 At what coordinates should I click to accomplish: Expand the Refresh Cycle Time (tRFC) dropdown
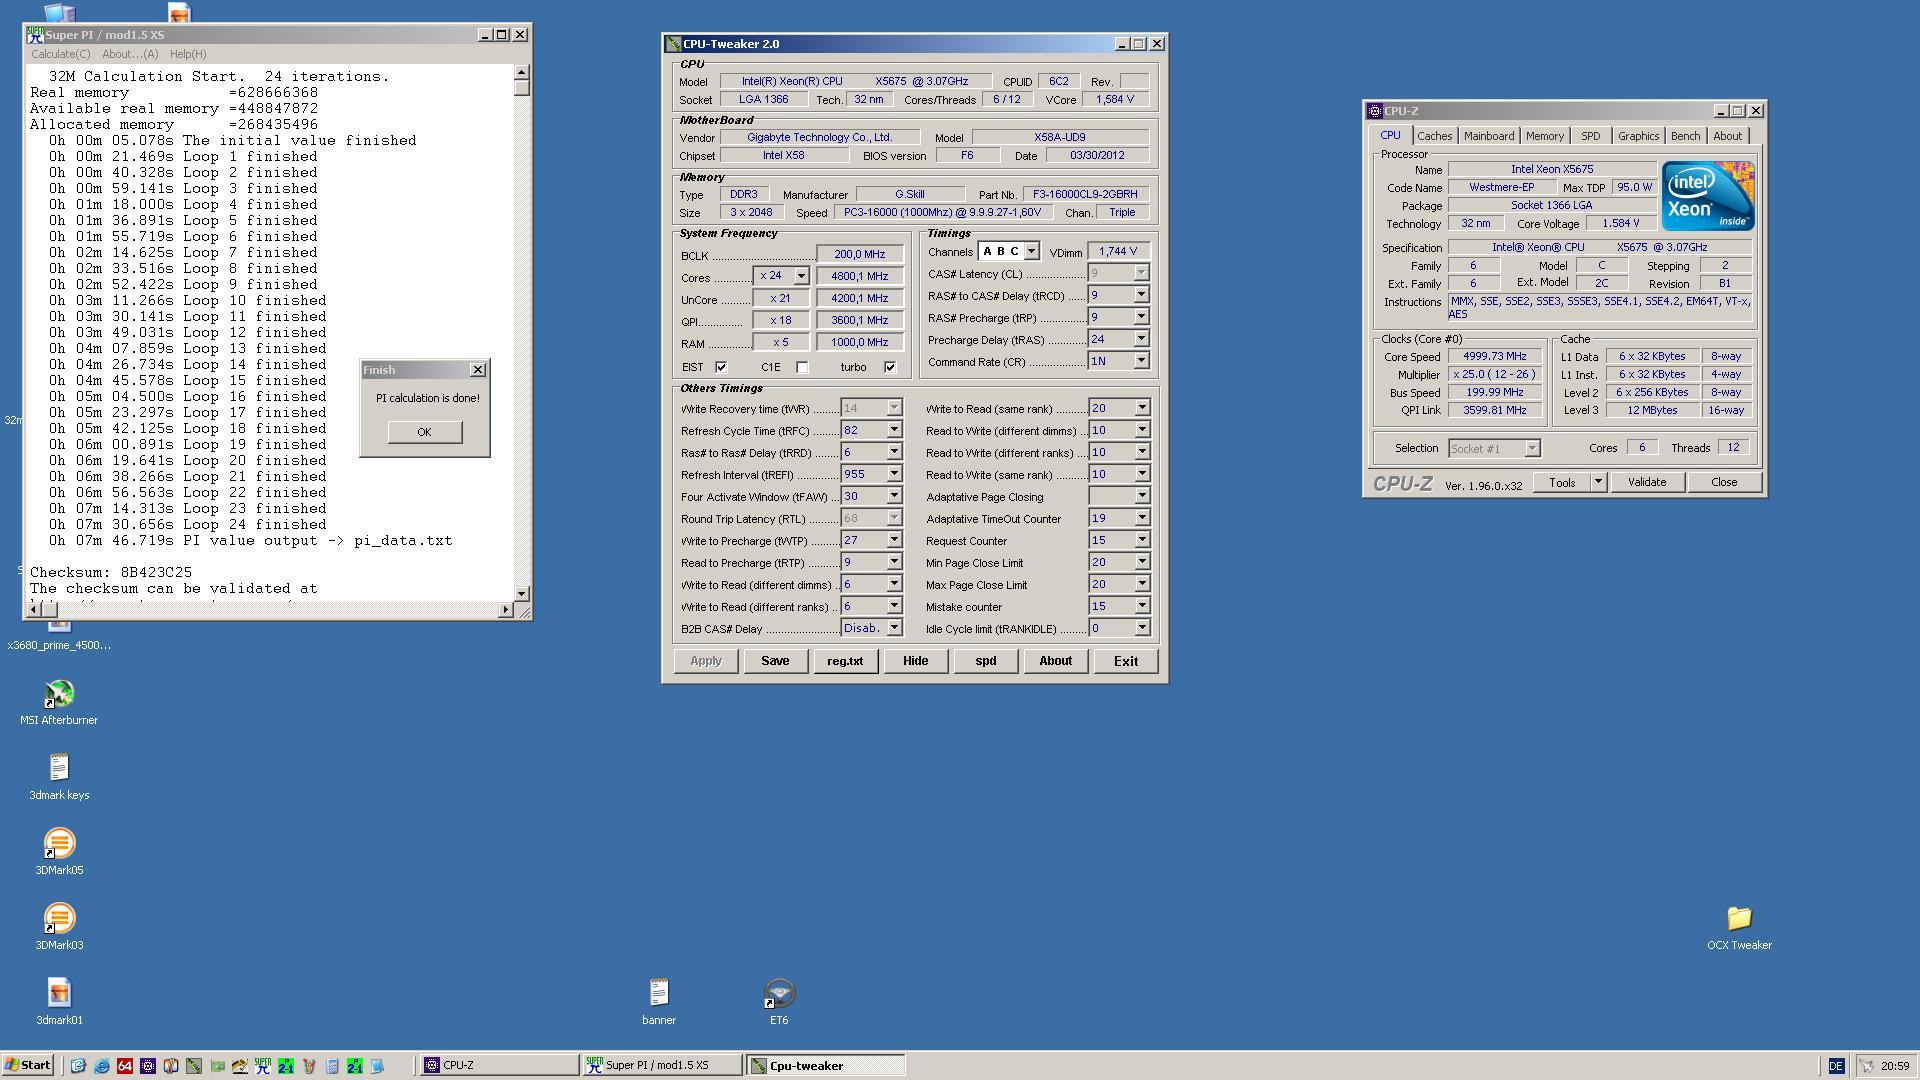894,431
